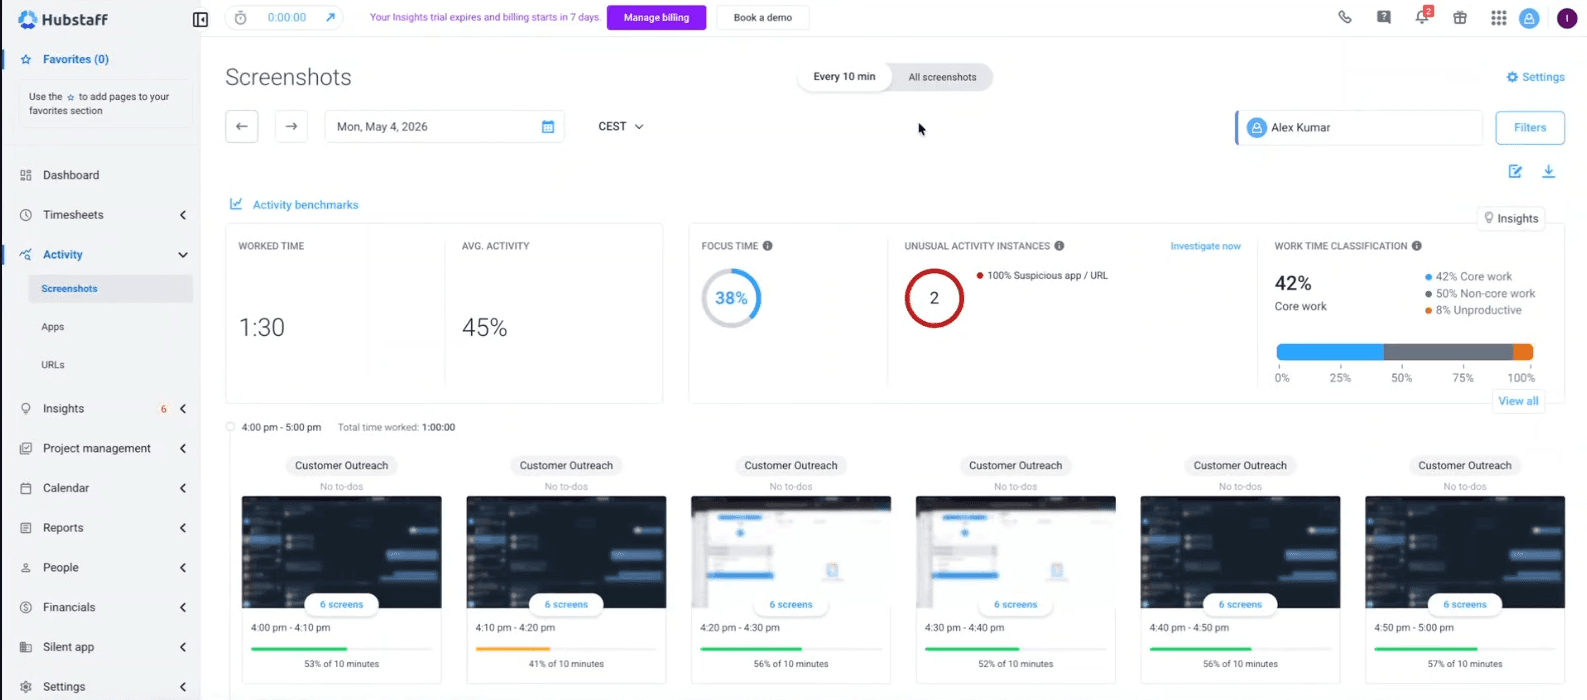Click the red unusual activity circle showing 2

pyautogui.click(x=934, y=298)
